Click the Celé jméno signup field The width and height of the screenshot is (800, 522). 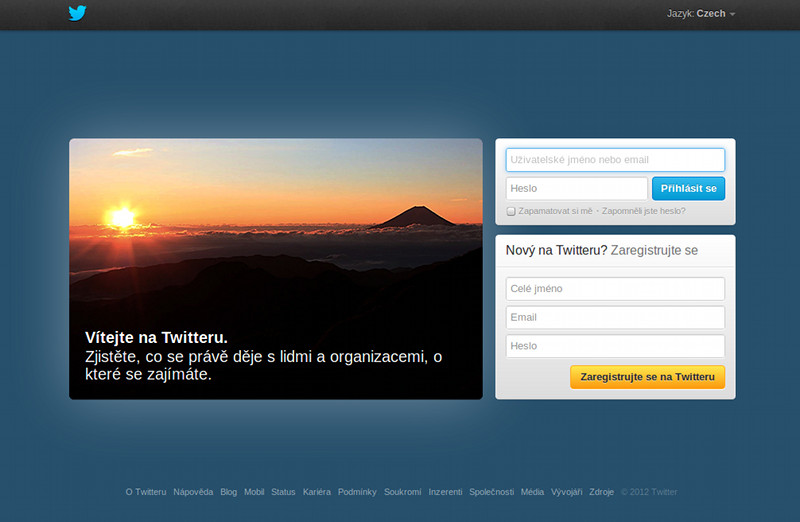click(615, 289)
